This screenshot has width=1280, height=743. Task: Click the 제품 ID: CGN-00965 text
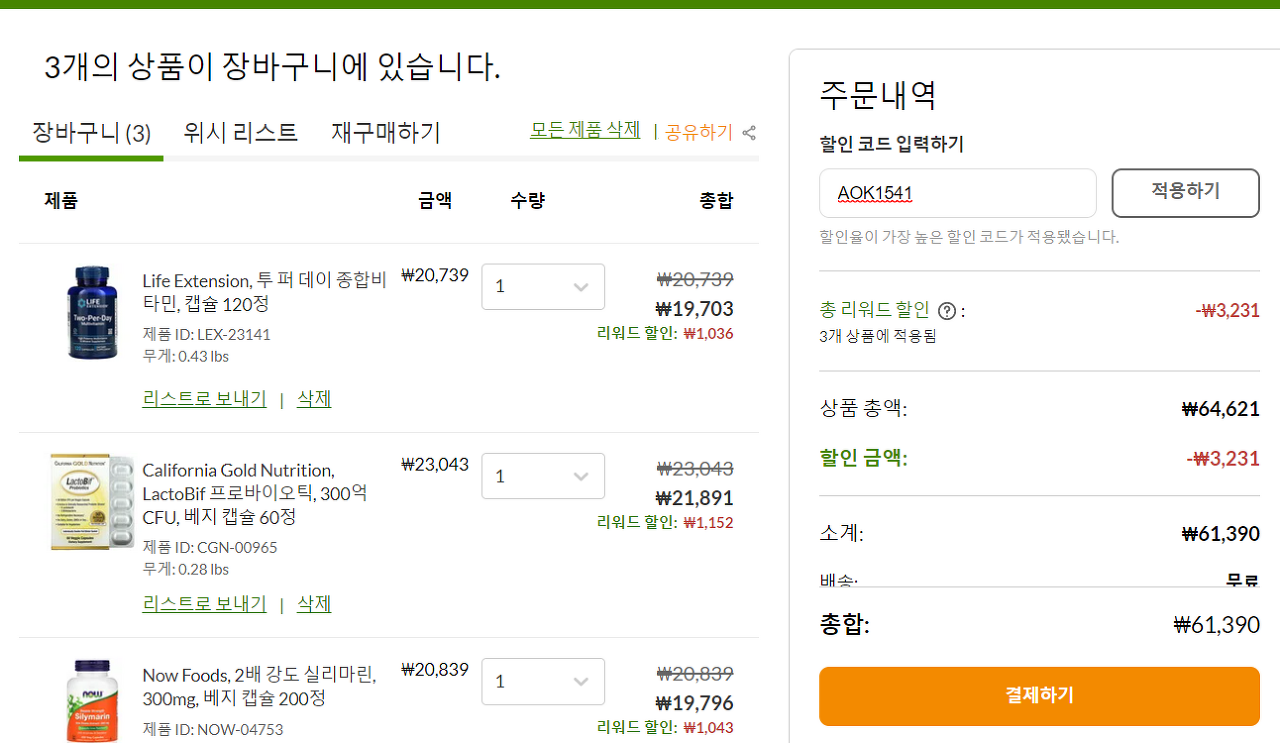tap(210, 547)
